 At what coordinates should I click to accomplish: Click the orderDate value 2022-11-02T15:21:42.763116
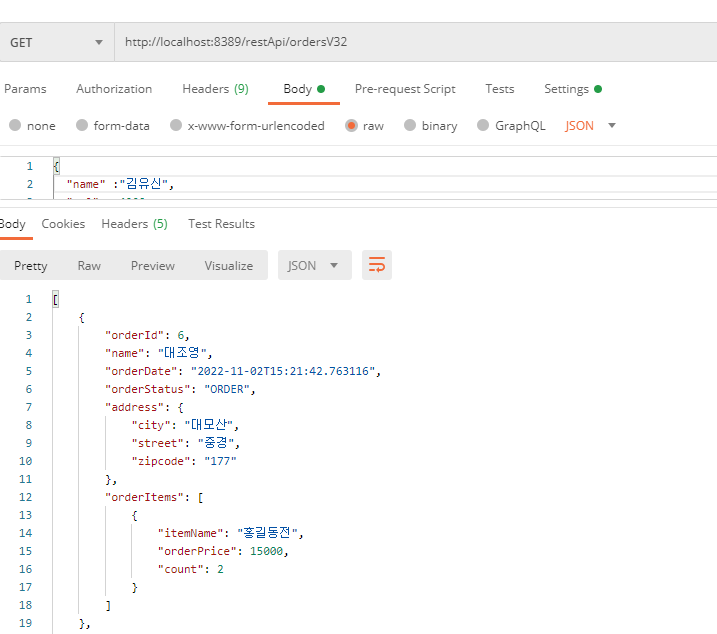click(283, 371)
